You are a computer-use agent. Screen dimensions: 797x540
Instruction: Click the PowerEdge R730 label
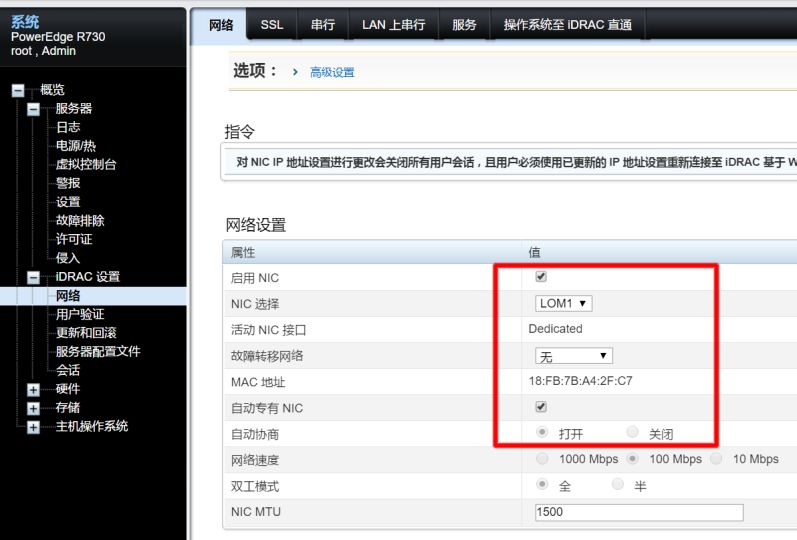(58, 37)
